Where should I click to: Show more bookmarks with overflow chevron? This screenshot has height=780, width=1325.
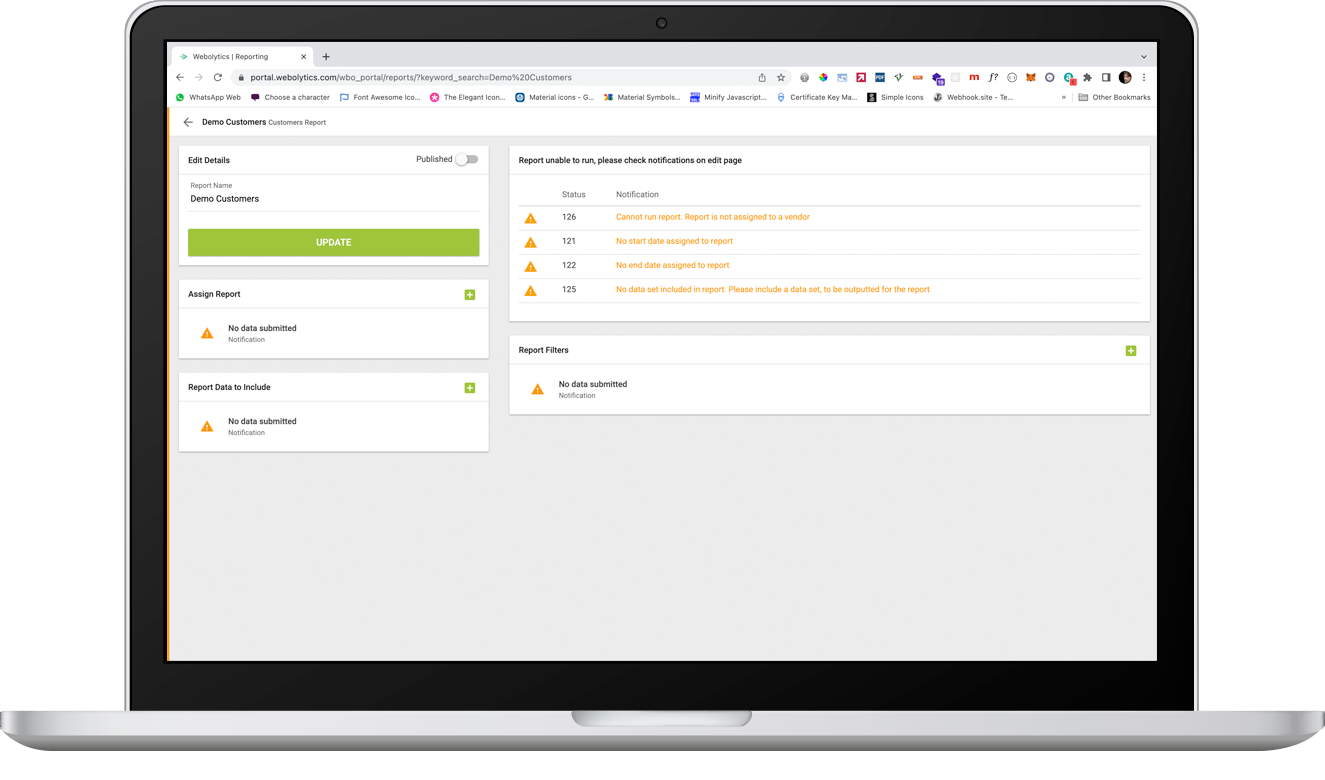click(1063, 98)
